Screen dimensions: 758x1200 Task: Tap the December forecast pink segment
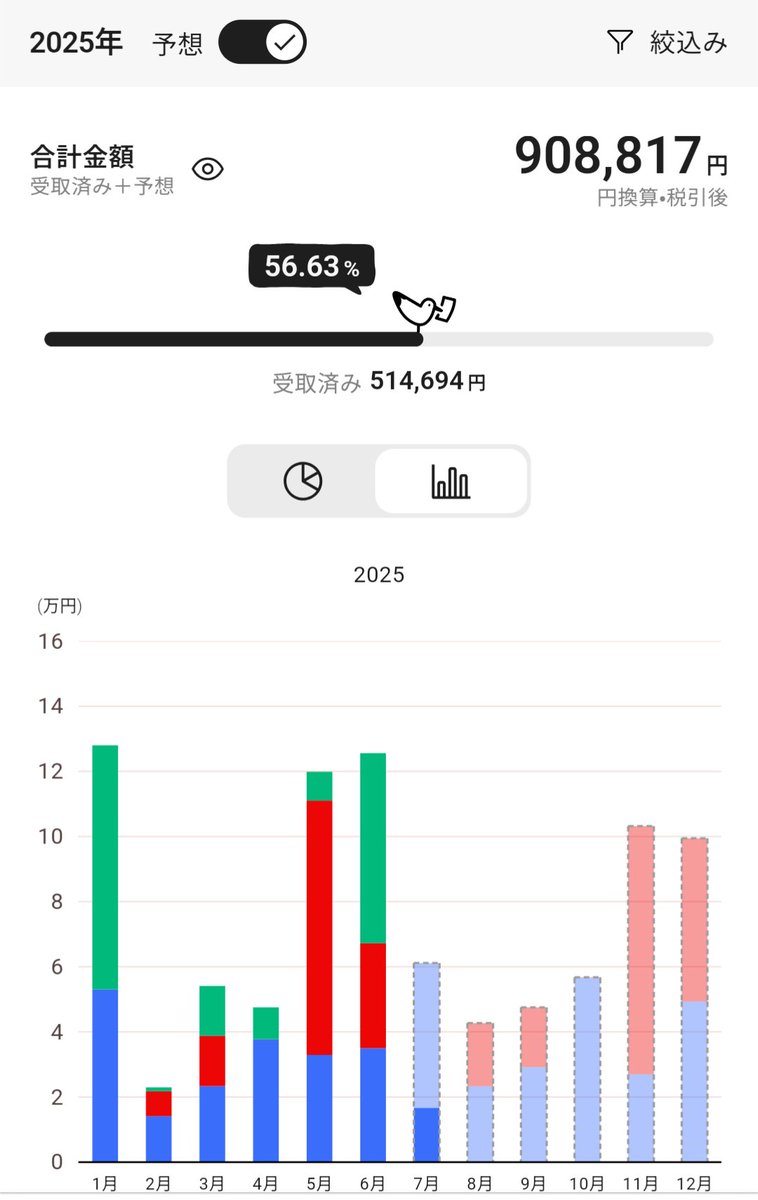point(693,920)
